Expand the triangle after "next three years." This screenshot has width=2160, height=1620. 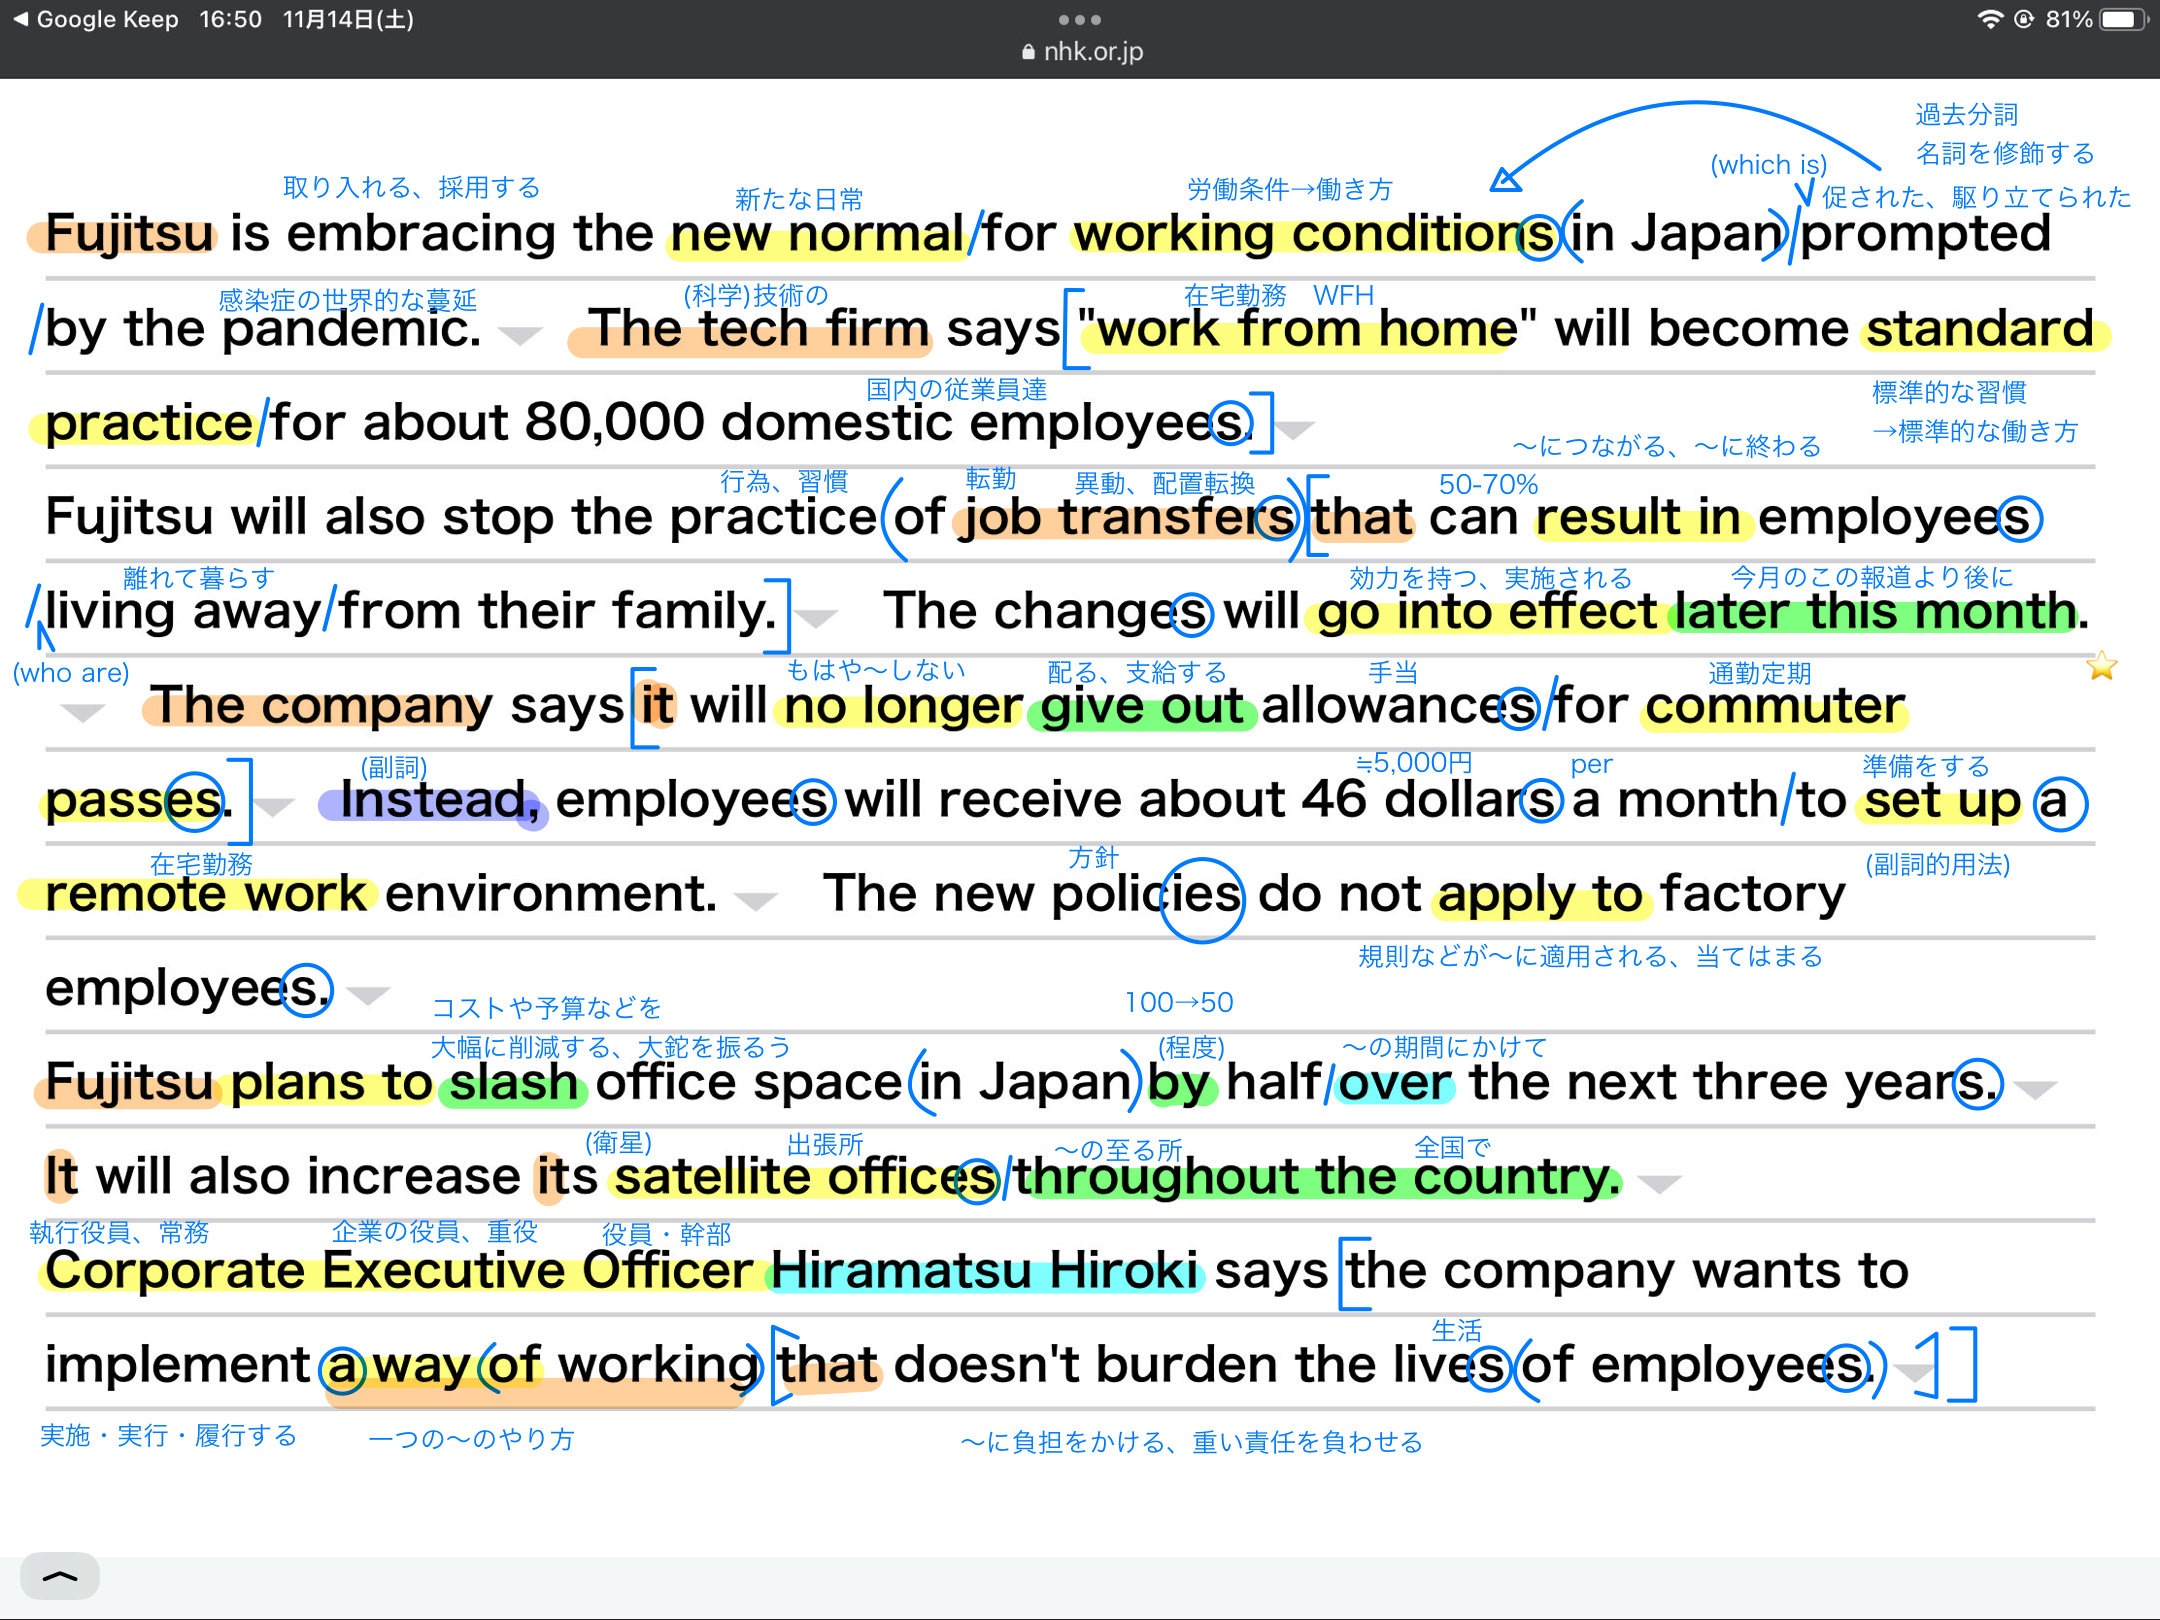point(2036,1089)
